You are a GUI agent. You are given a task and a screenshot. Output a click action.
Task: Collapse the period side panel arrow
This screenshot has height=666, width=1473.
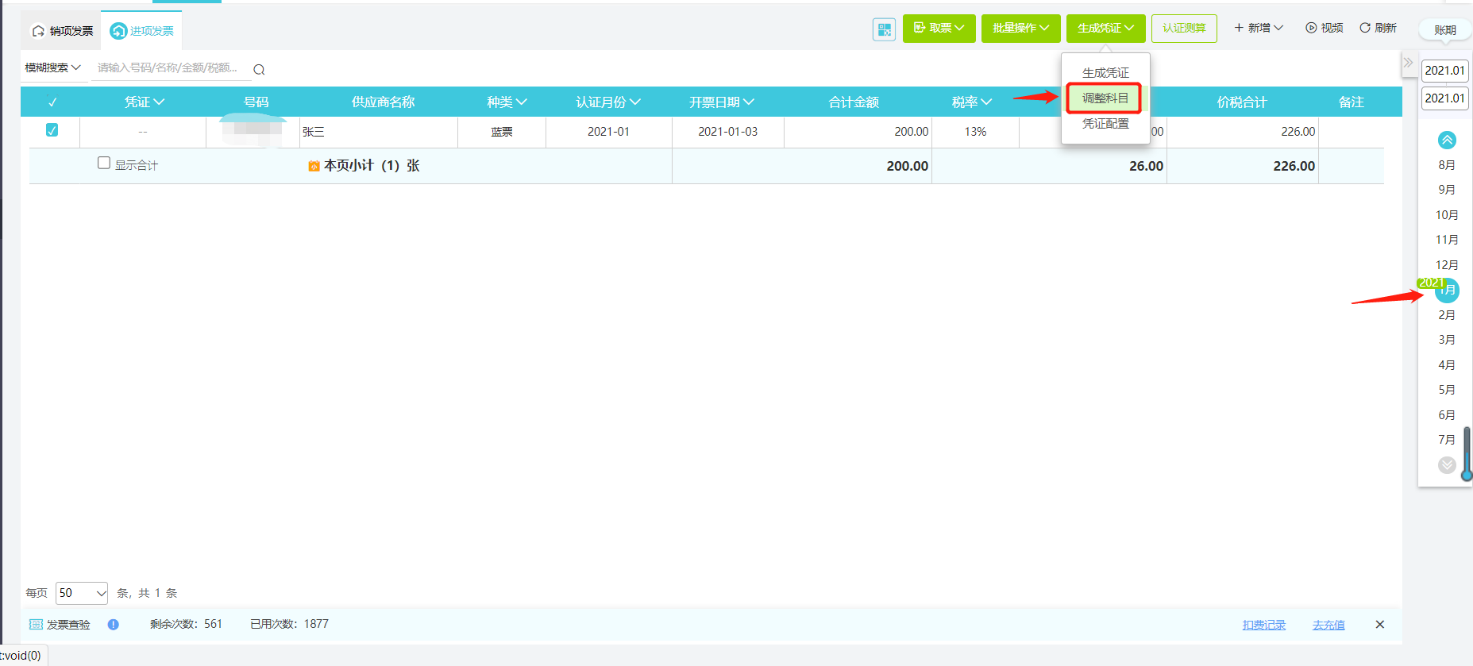click(1408, 63)
